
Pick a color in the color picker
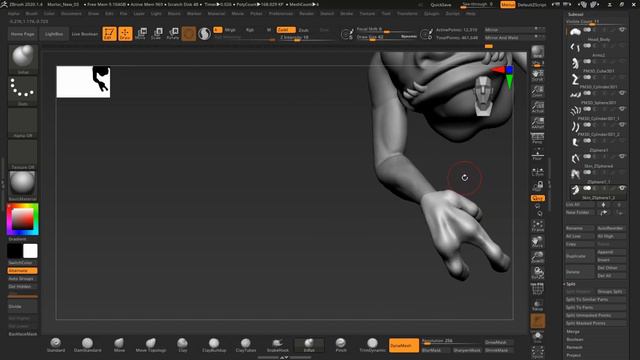(22, 219)
